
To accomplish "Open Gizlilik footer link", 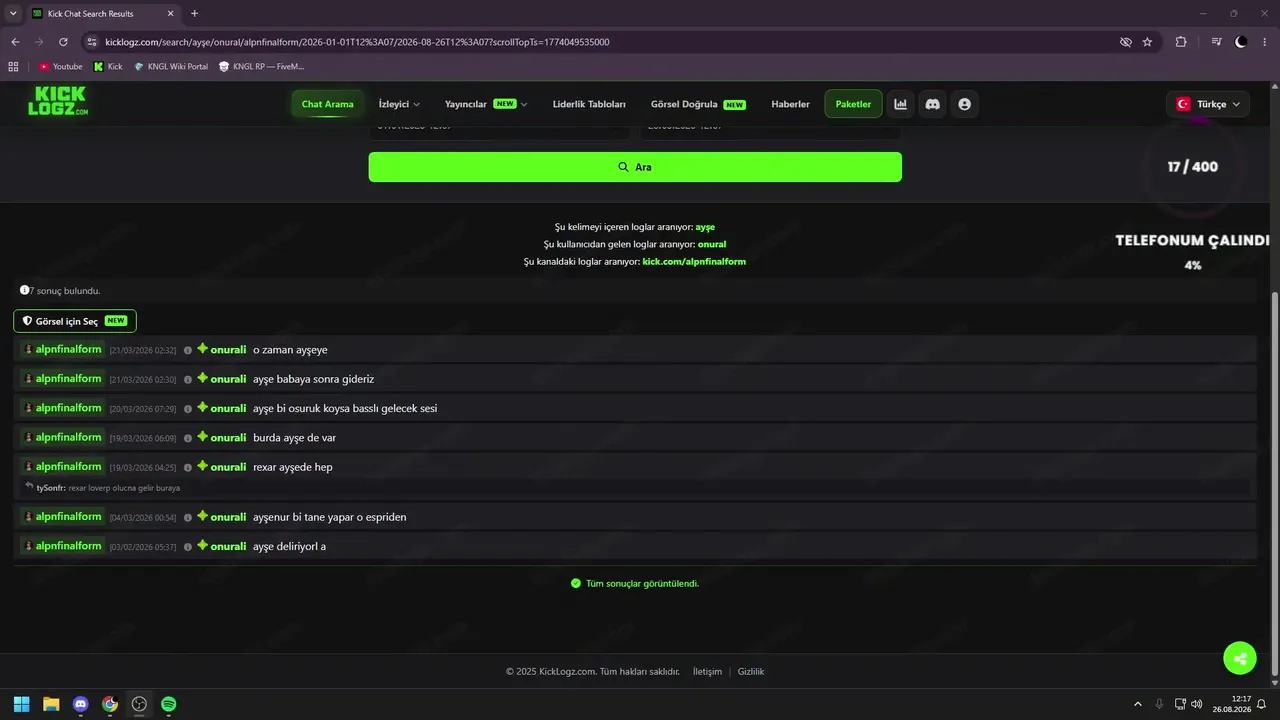I will [x=751, y=672].
